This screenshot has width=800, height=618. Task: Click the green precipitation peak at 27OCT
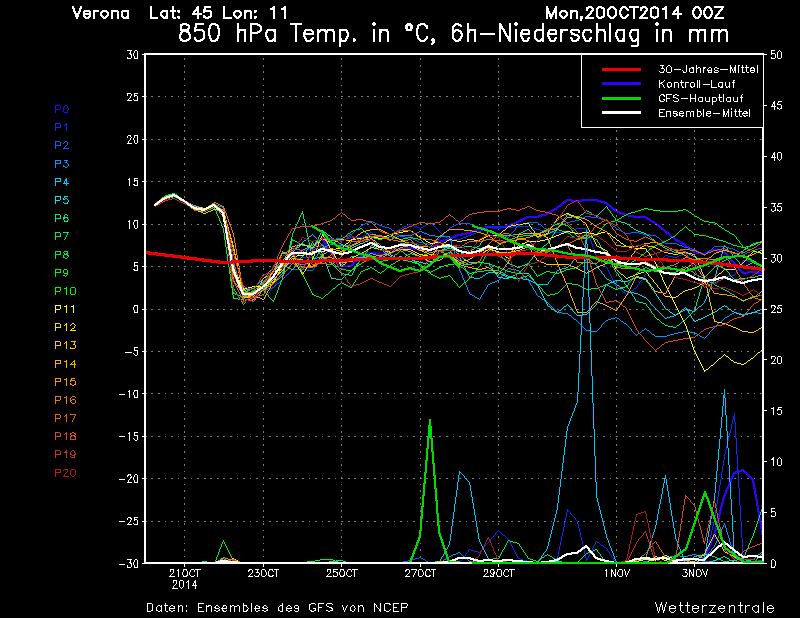430,421
